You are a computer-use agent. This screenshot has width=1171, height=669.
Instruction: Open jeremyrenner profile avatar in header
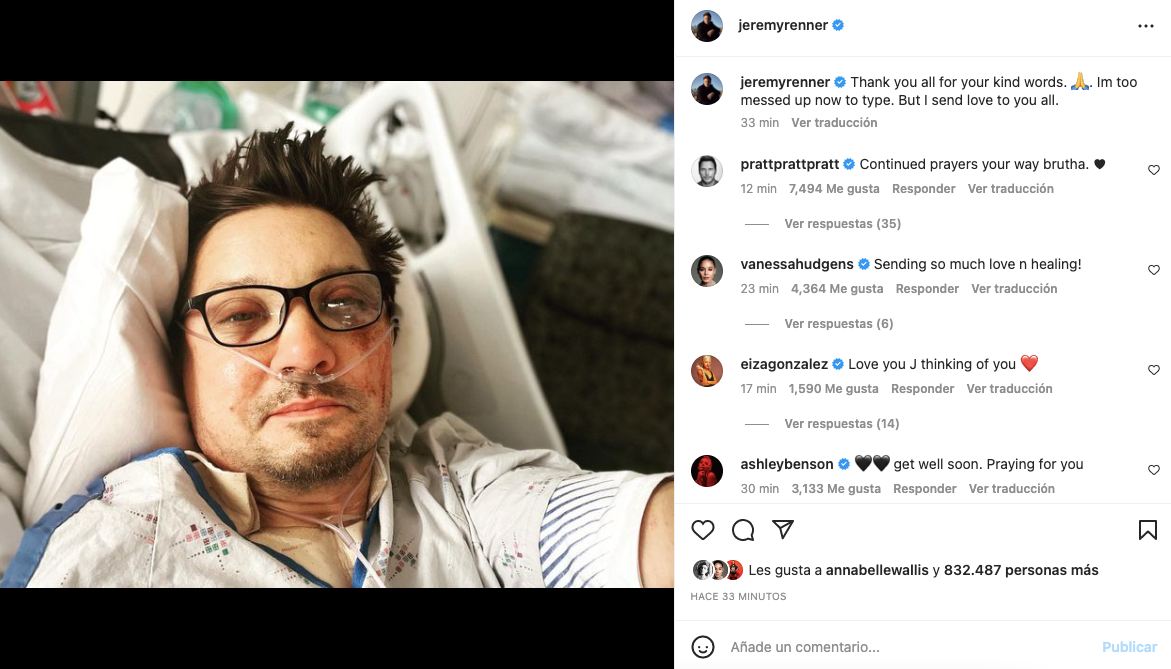(706, 26)
